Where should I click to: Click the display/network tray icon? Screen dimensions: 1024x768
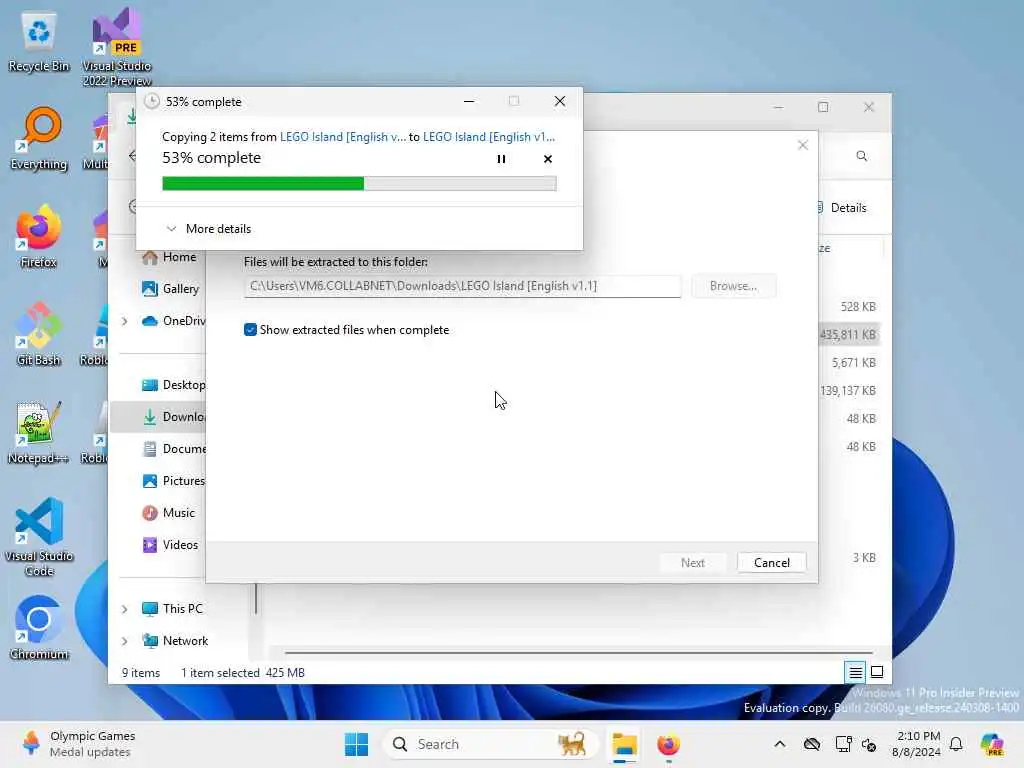843,744
